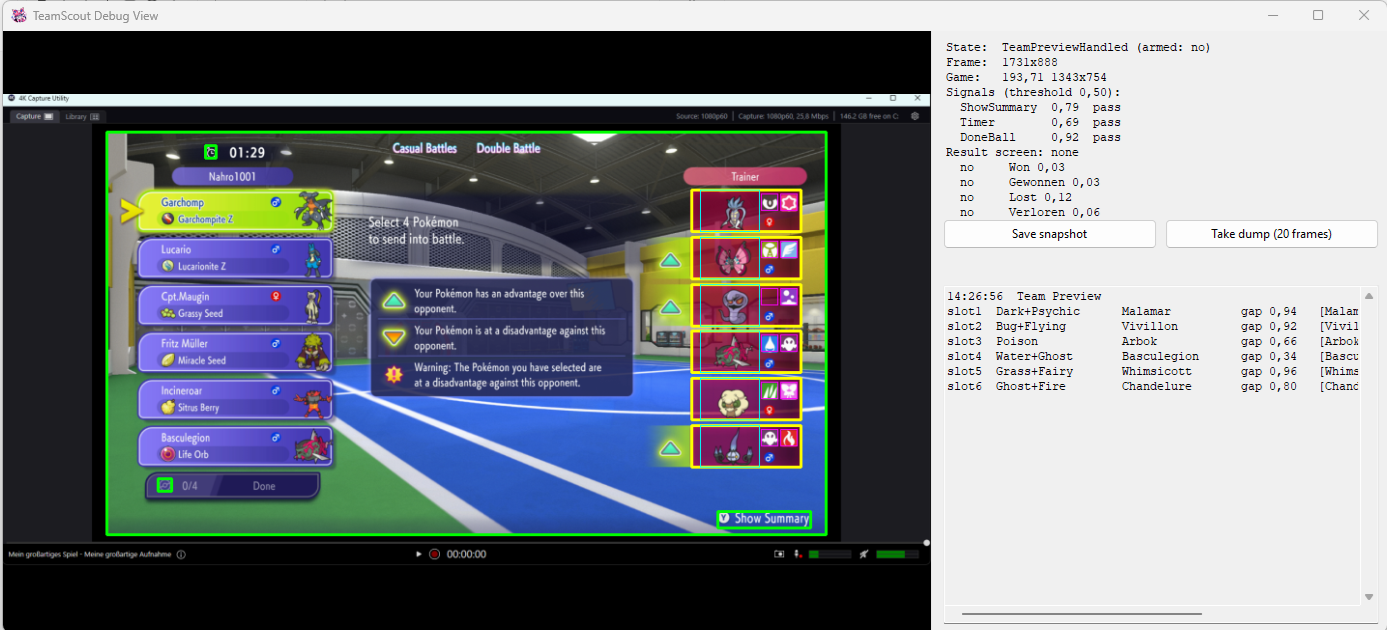1390x630 pixels.
Task: Click the slot4 Basculegion log row
Action: (x=1153, y=356)
